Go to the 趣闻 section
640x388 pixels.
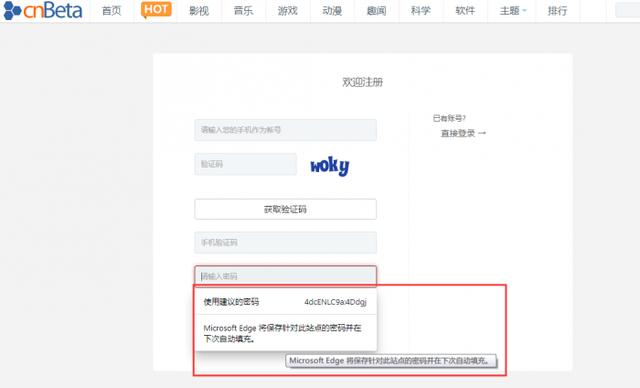tap(376, 11)
